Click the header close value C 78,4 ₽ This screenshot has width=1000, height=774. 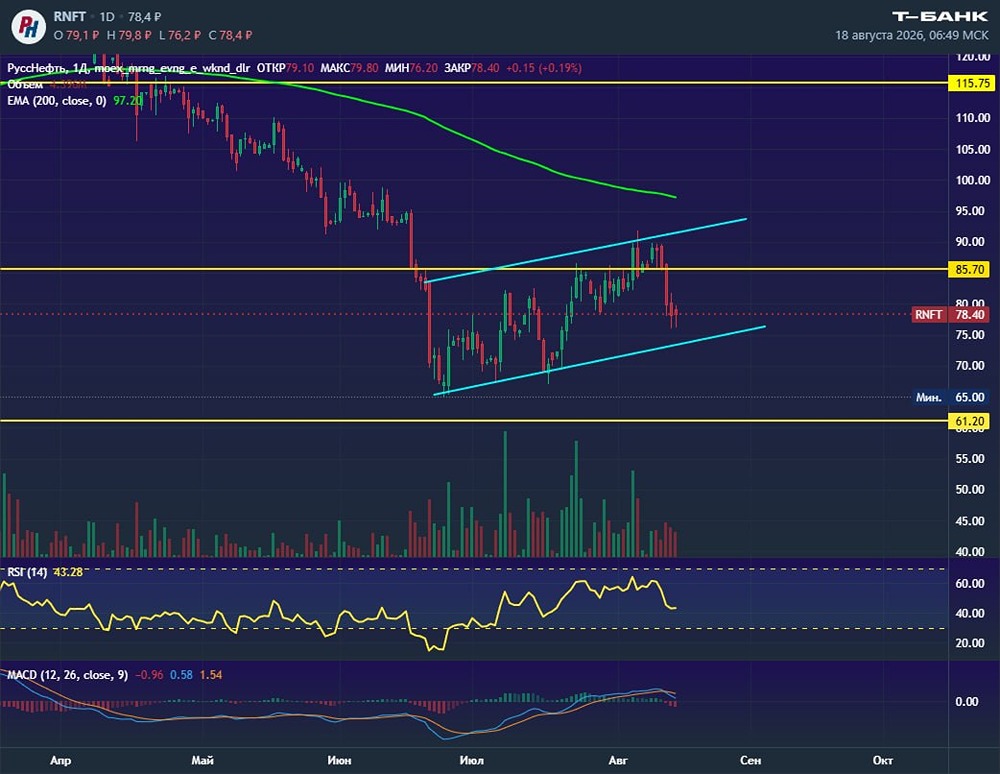[x=230, y=36]
